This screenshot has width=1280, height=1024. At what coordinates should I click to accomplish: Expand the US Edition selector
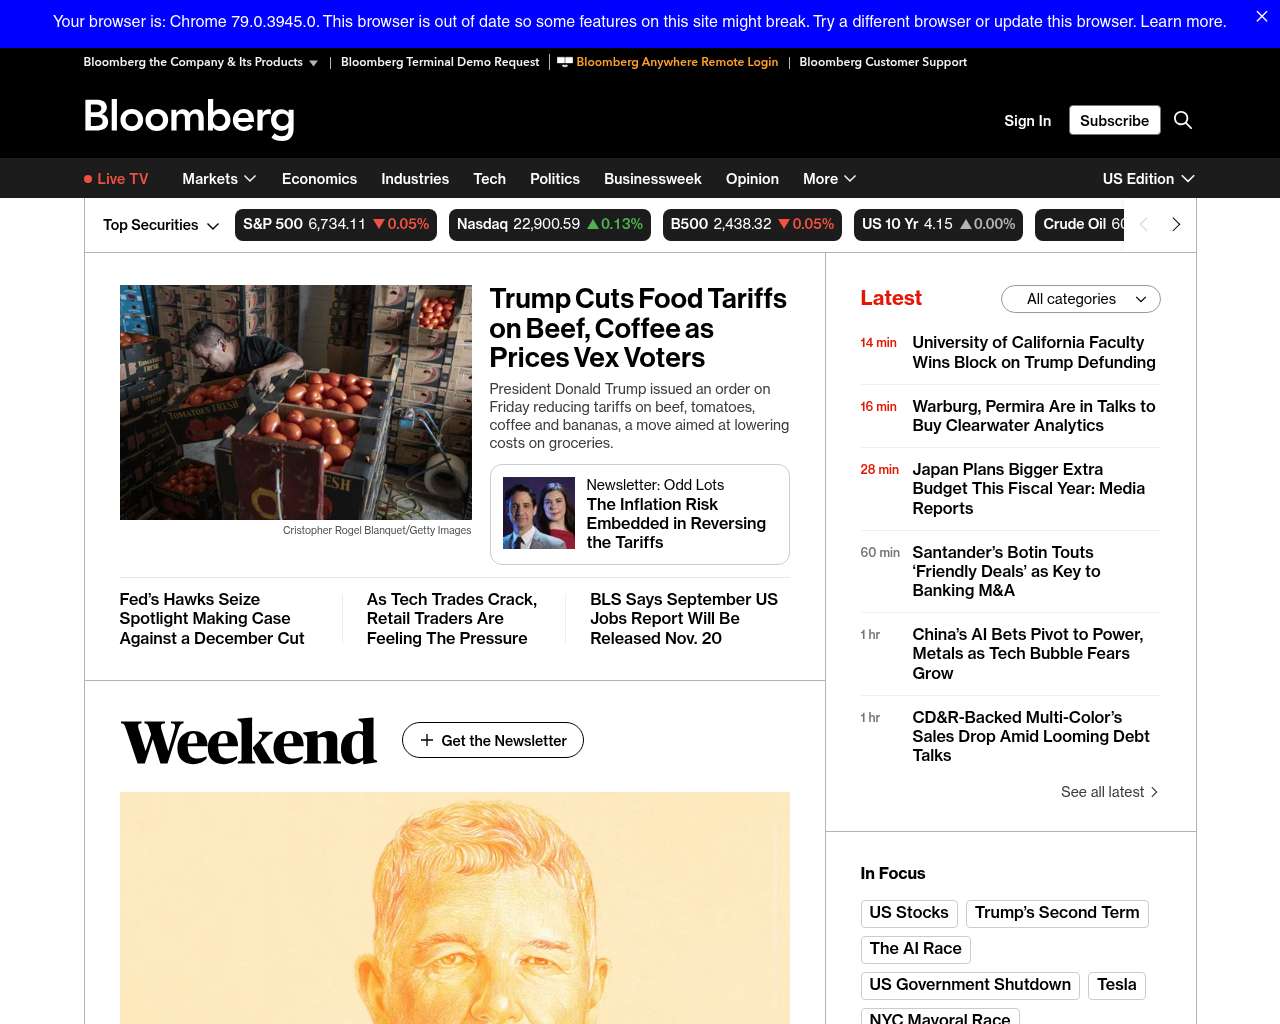pos(1148,179)
